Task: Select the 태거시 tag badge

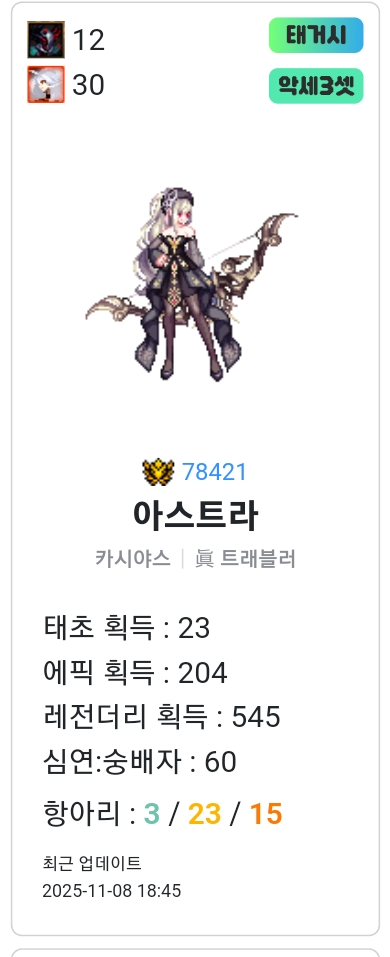Action: click(x=316, y=35)
